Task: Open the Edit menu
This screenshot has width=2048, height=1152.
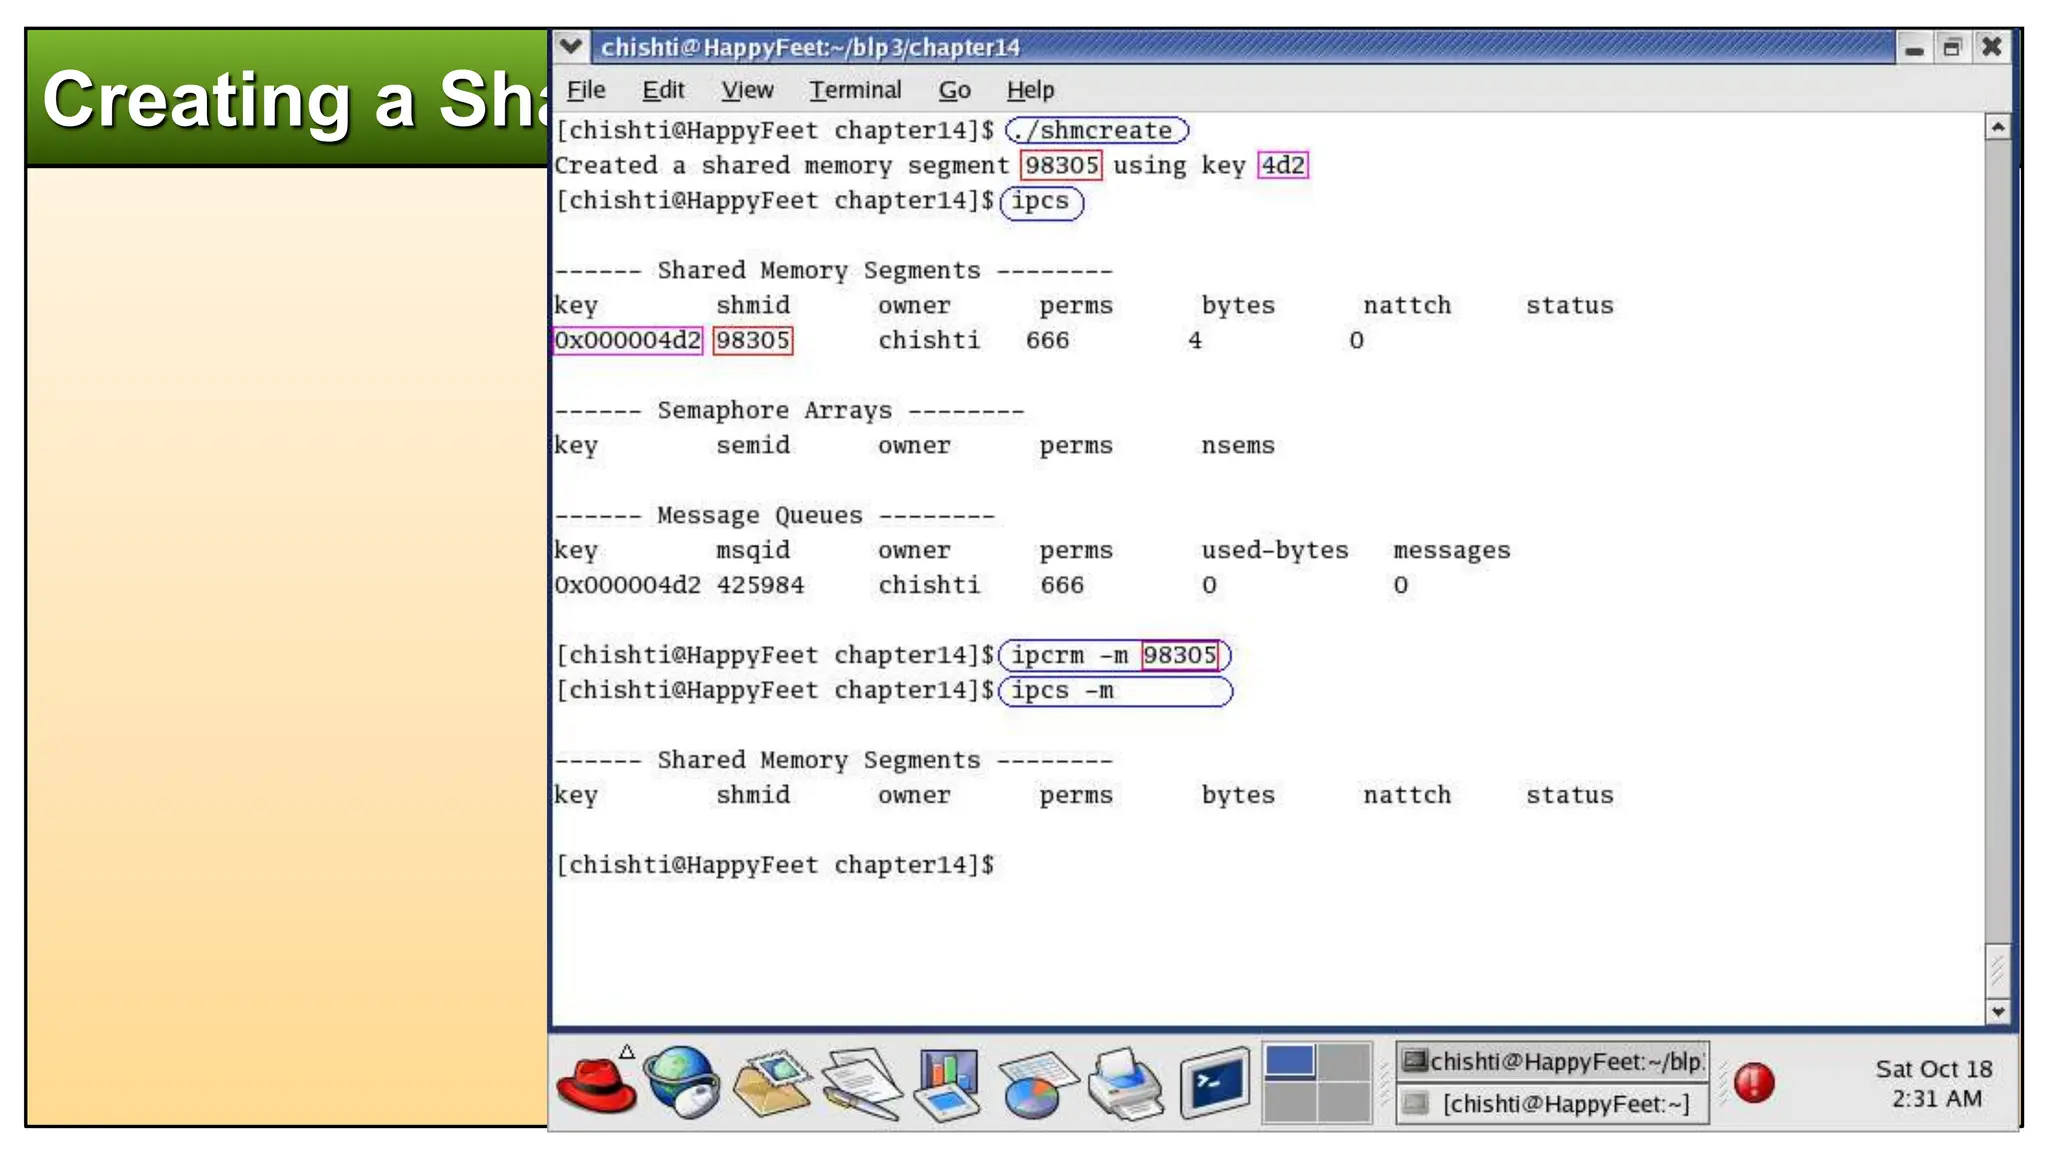Action: 663,90
